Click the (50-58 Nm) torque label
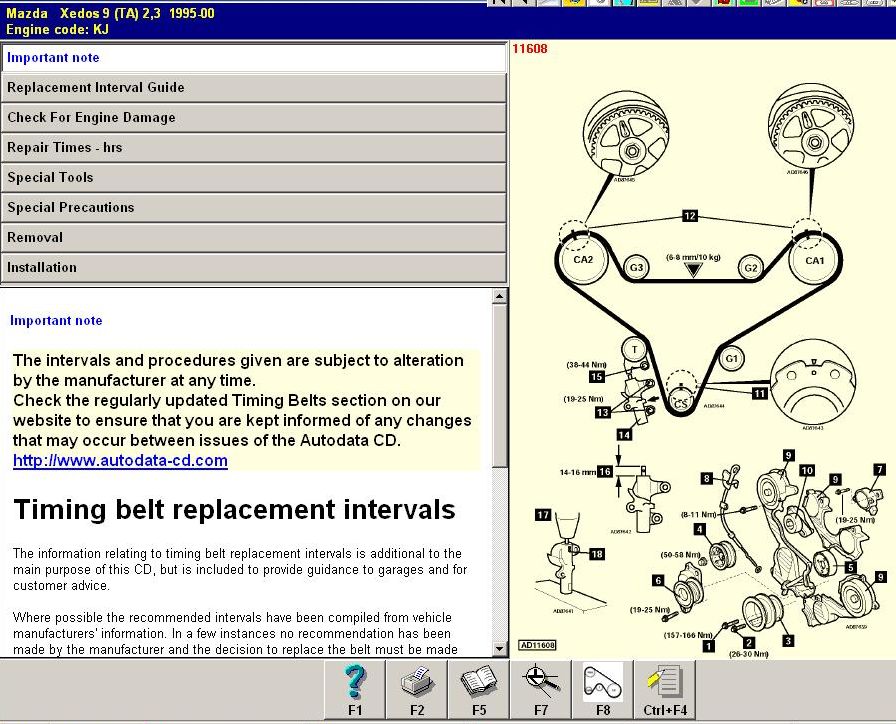 pyautogui.click(x=681, y=554)
